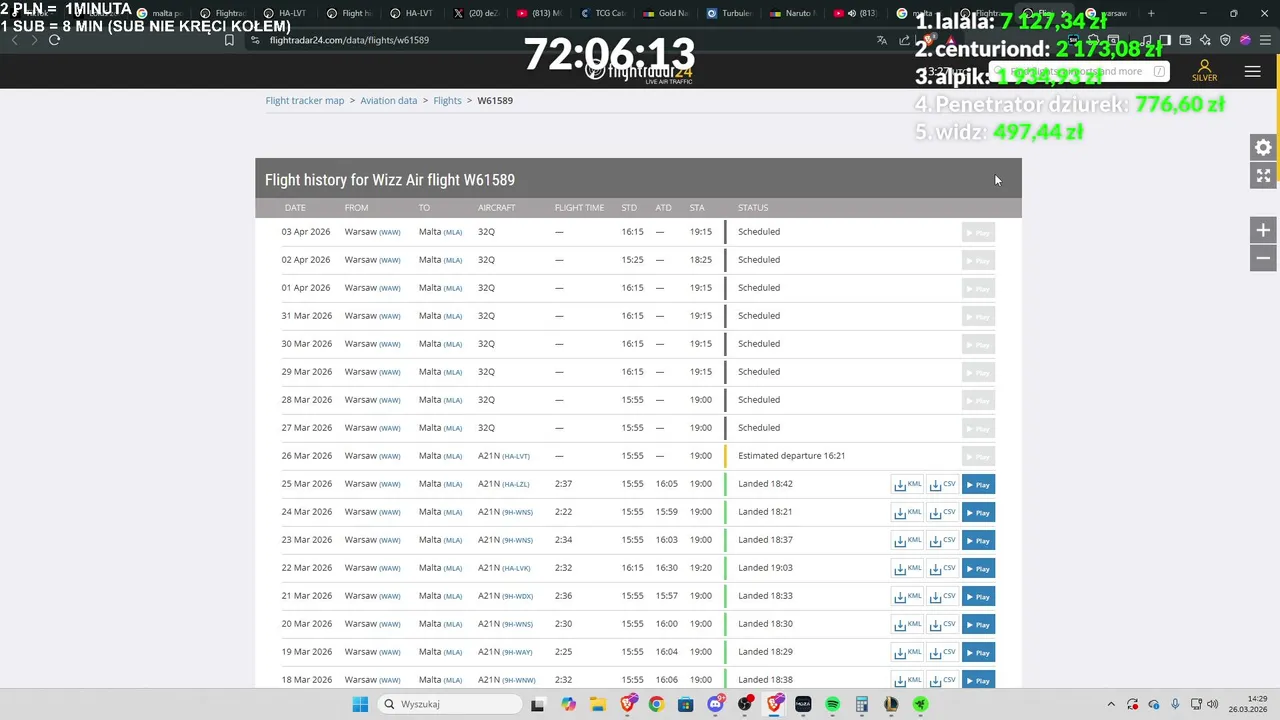Open the page translate icon

click(881, 40)
